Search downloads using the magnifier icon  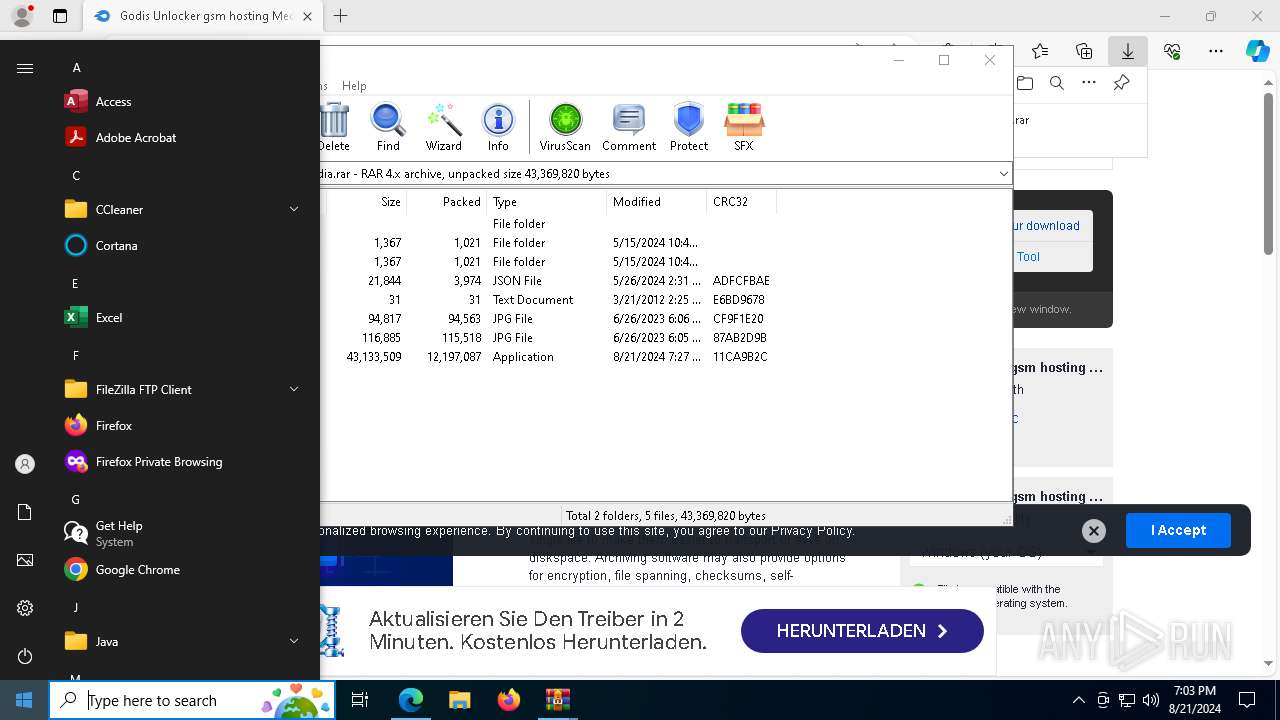(1057, 83)
